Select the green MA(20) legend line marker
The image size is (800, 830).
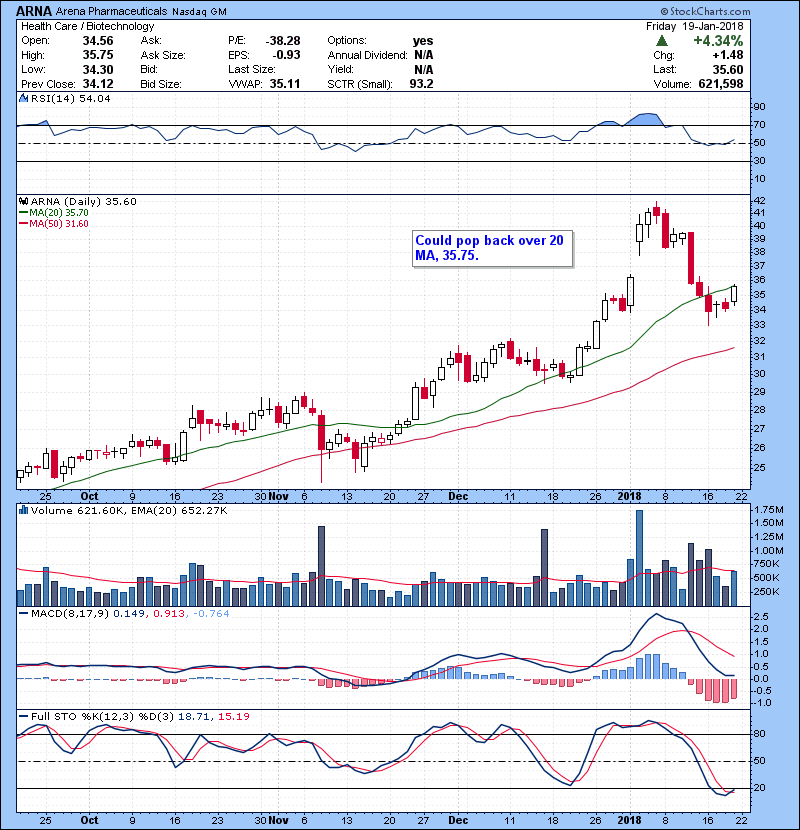click(x=23, y=213)
